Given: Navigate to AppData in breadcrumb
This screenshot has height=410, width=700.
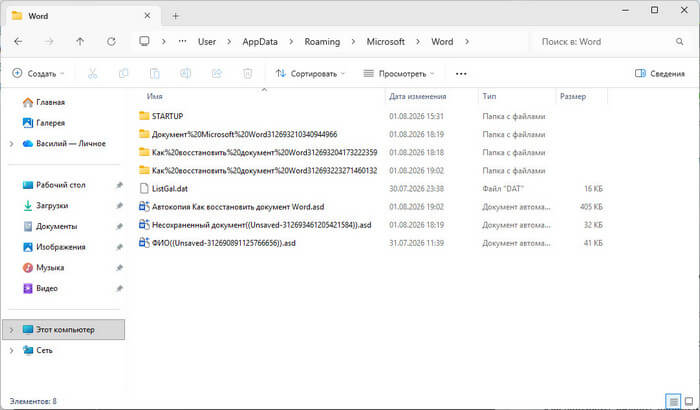Looking at the screenshot, I should tap(260, 42).
